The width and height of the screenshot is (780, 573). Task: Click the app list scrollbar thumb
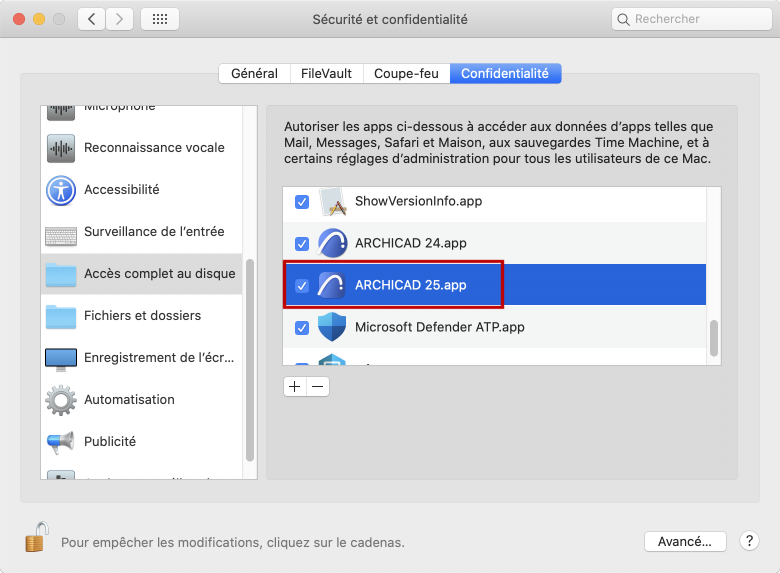point(714,338)
